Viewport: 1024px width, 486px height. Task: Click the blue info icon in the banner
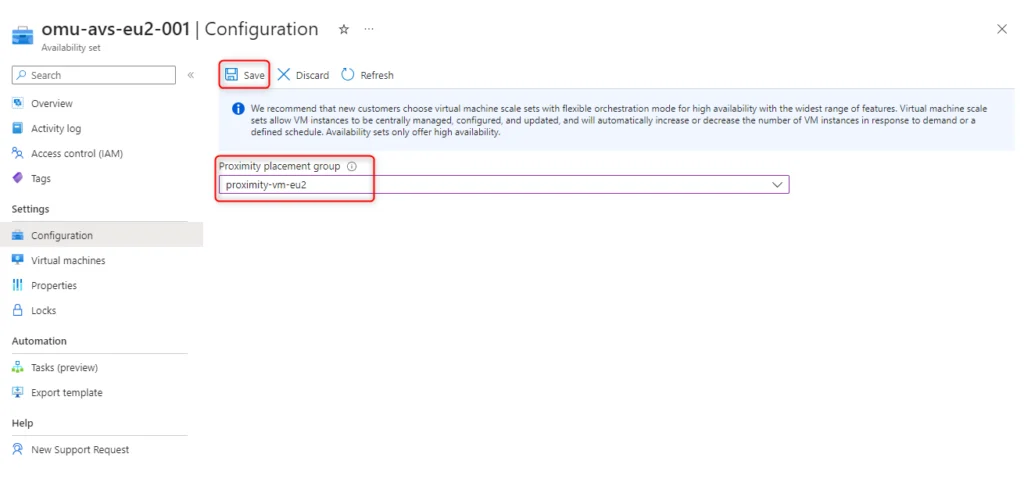tap(238, 109)
